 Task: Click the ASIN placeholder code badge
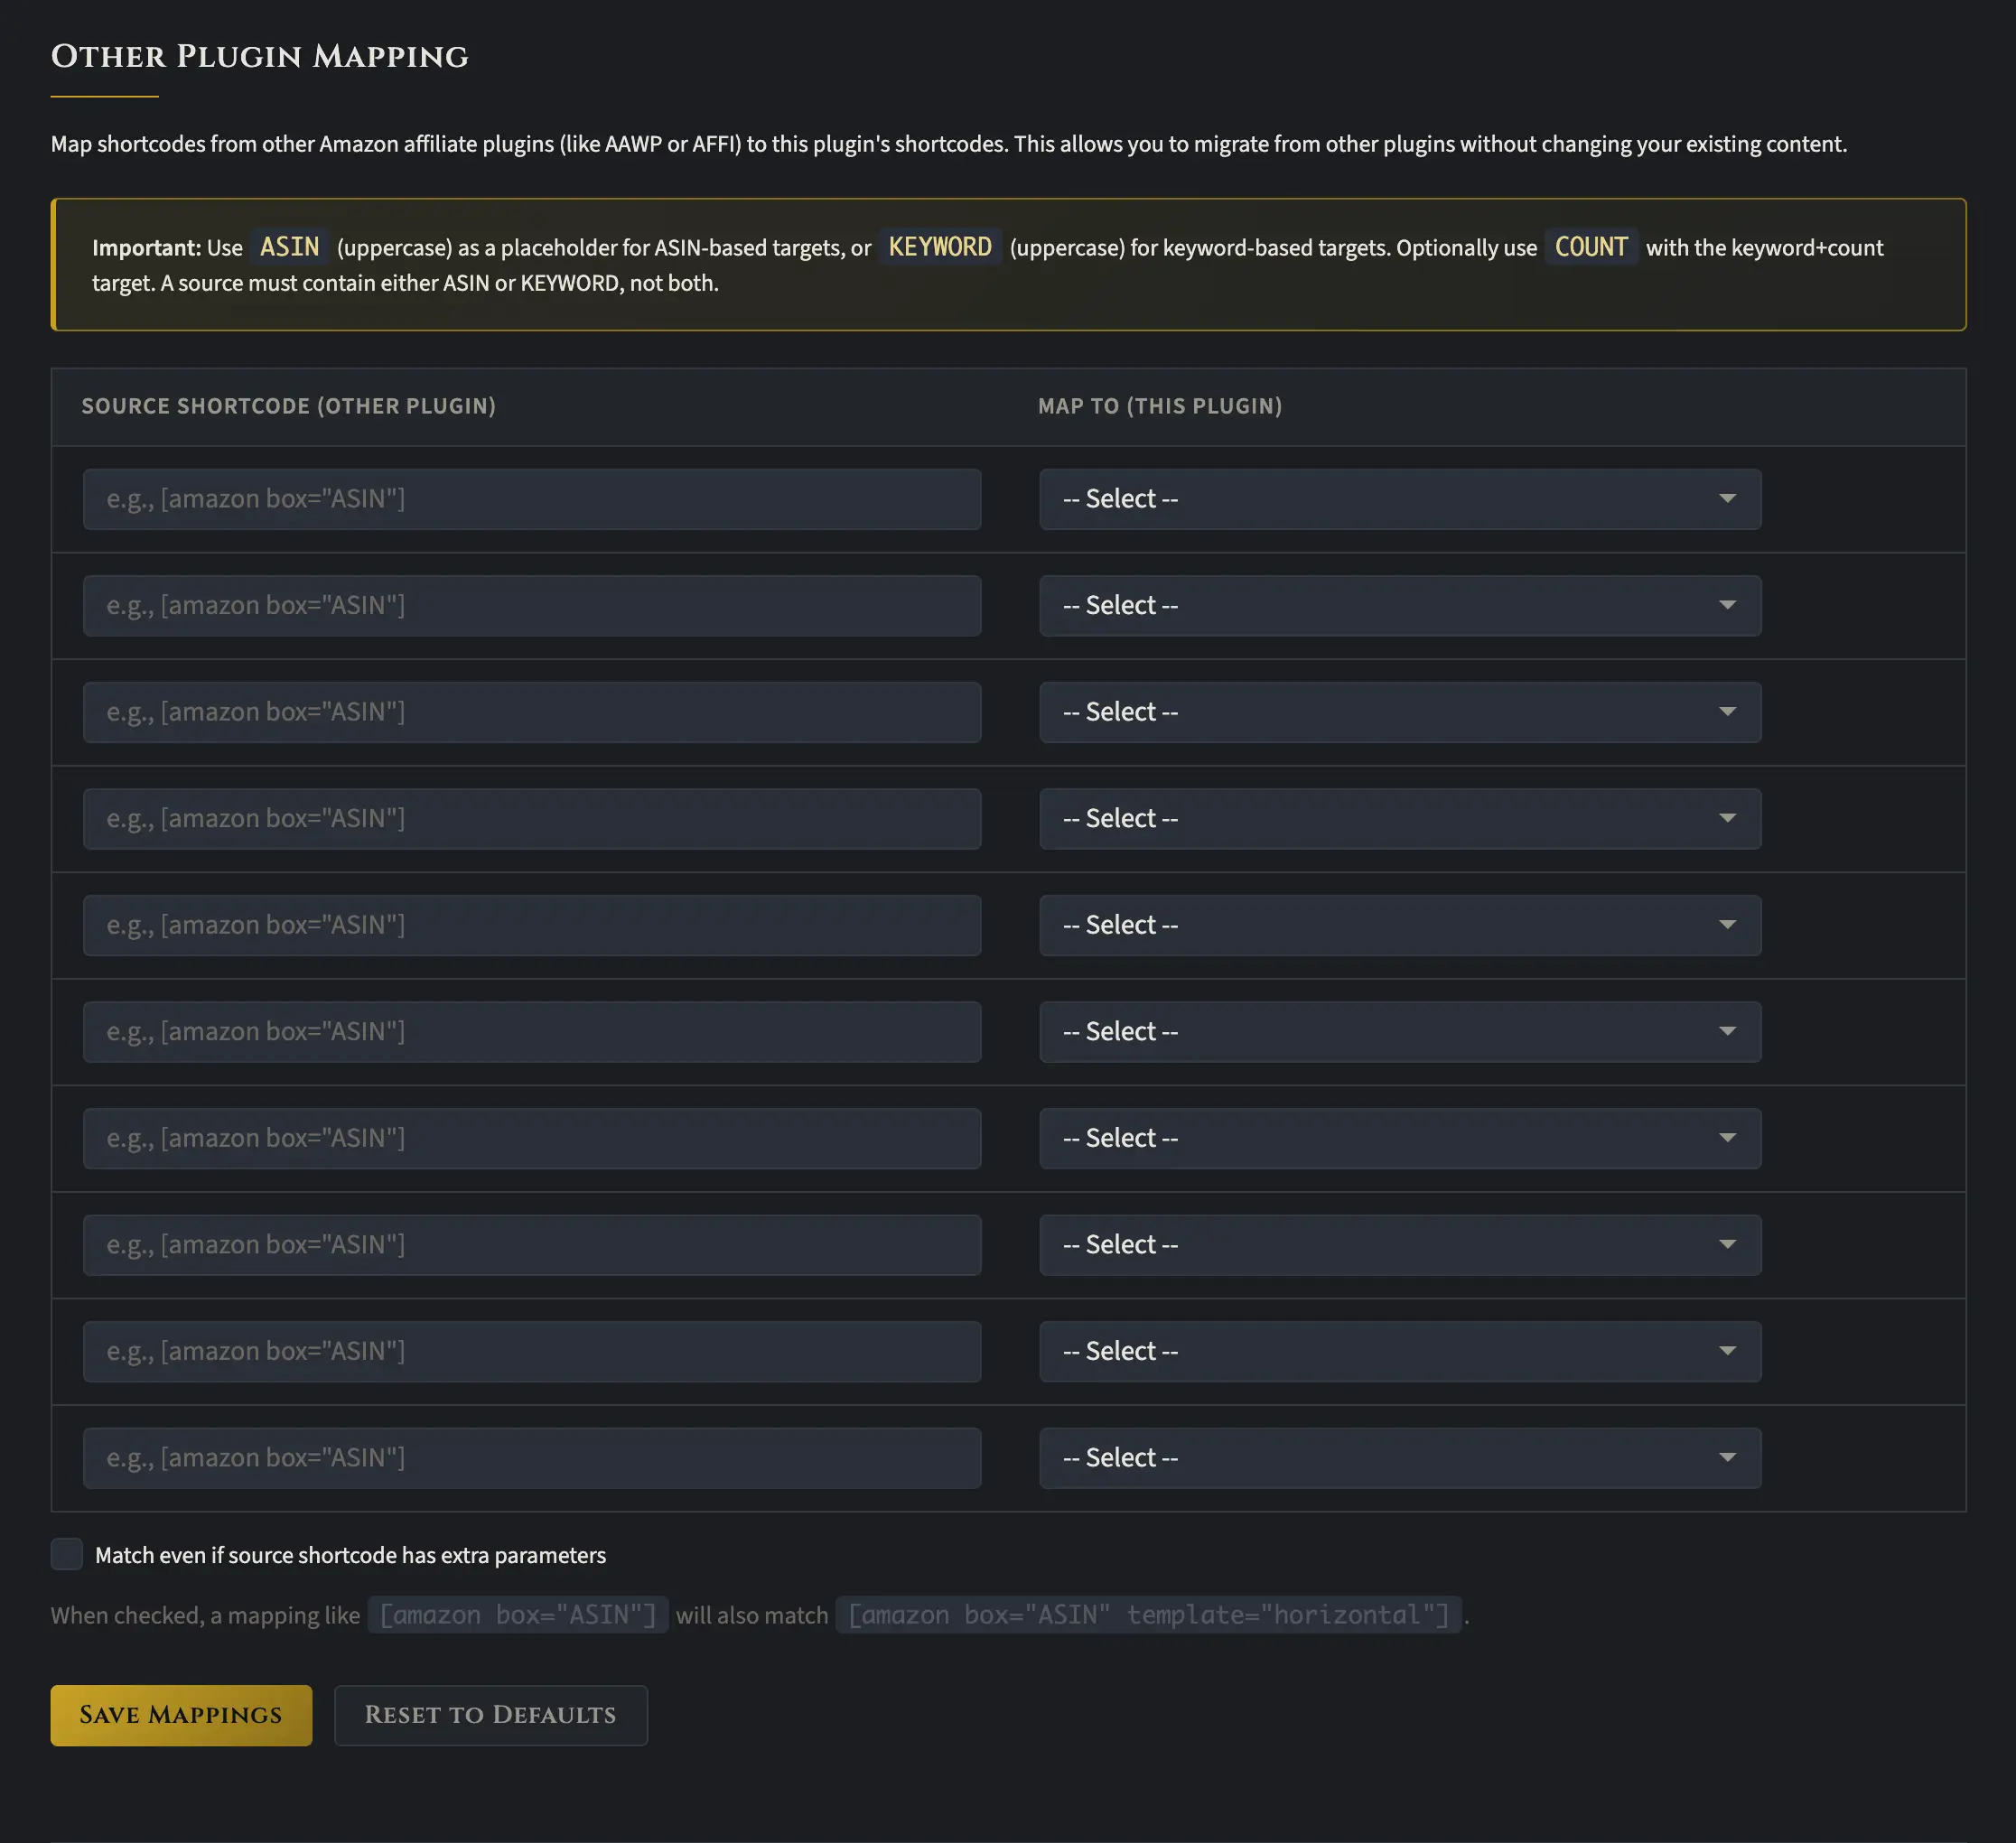[x=289, y=247]
